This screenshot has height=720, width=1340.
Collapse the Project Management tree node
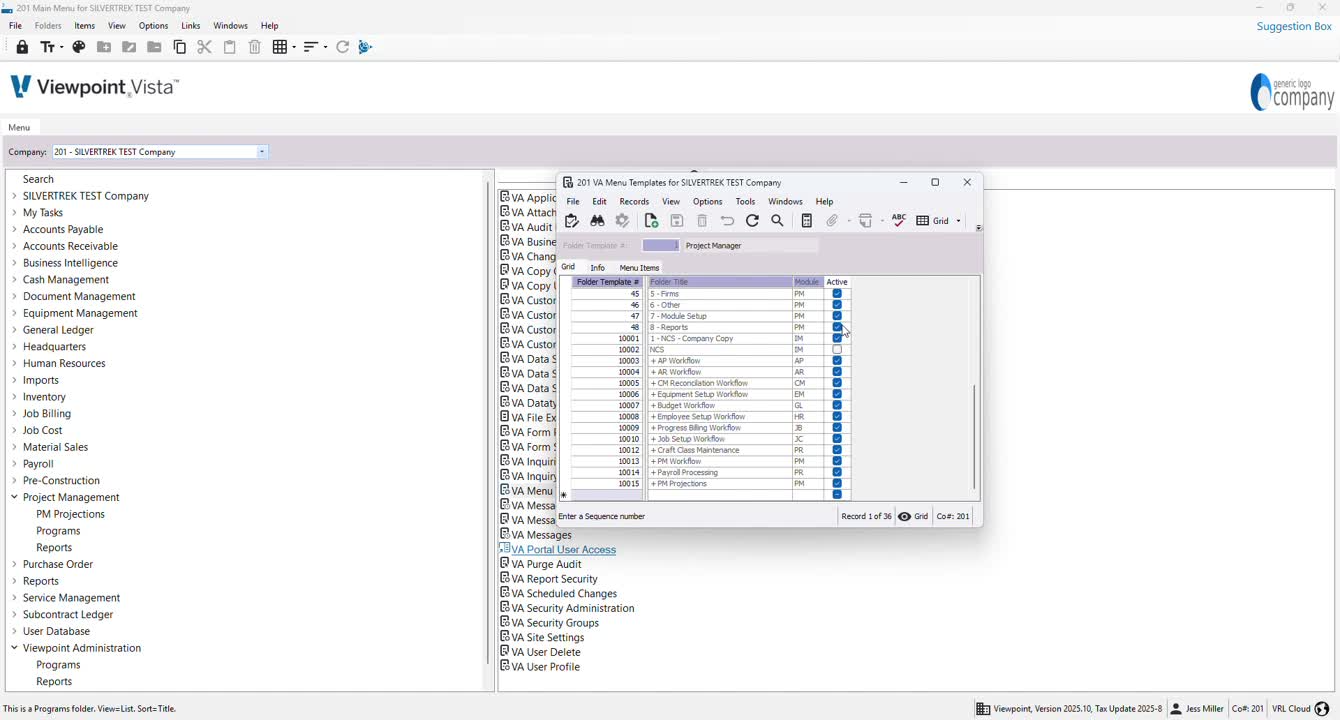coord(14,498)
